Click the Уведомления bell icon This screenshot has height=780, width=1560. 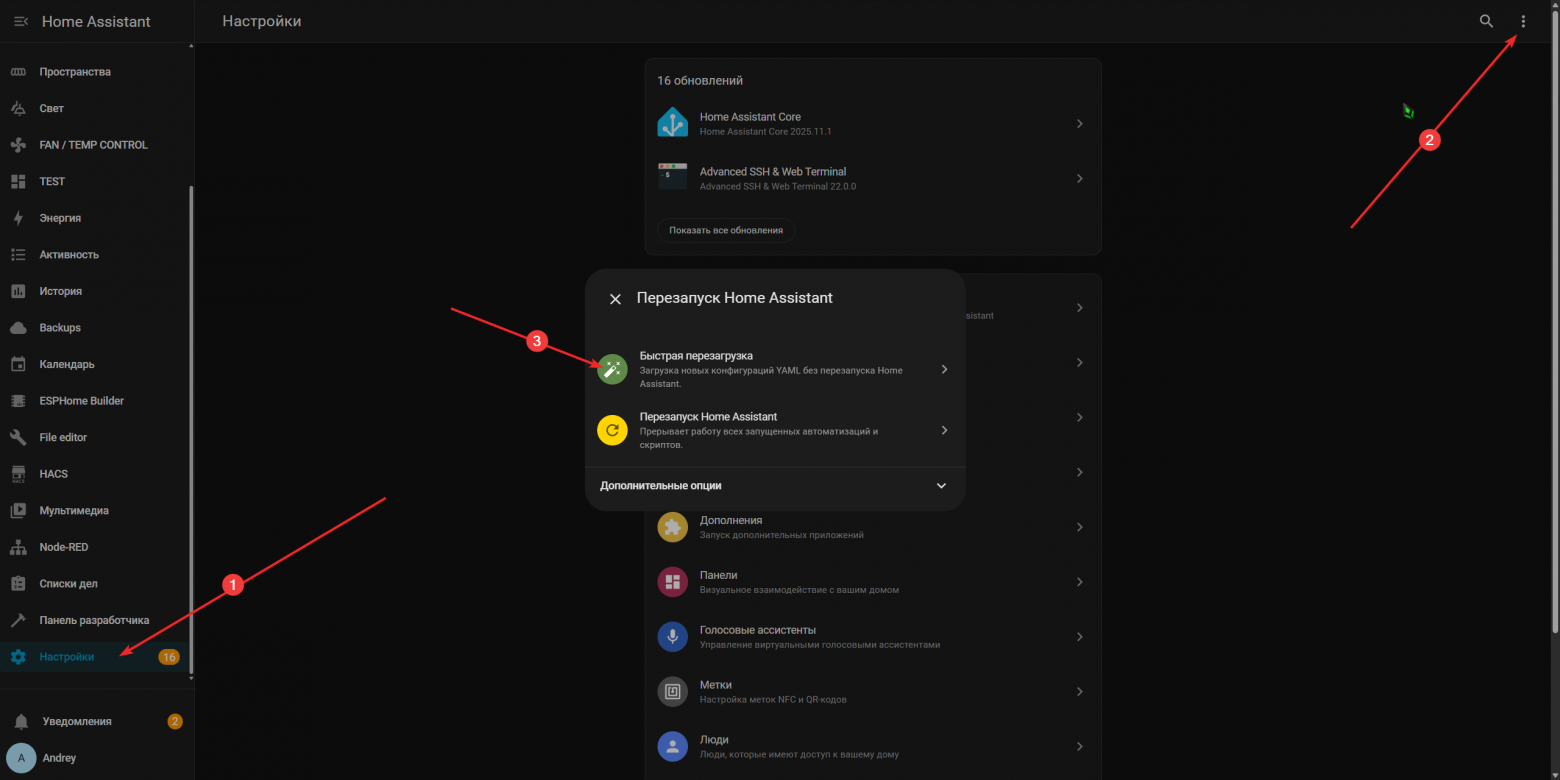[x=21, y=722]
